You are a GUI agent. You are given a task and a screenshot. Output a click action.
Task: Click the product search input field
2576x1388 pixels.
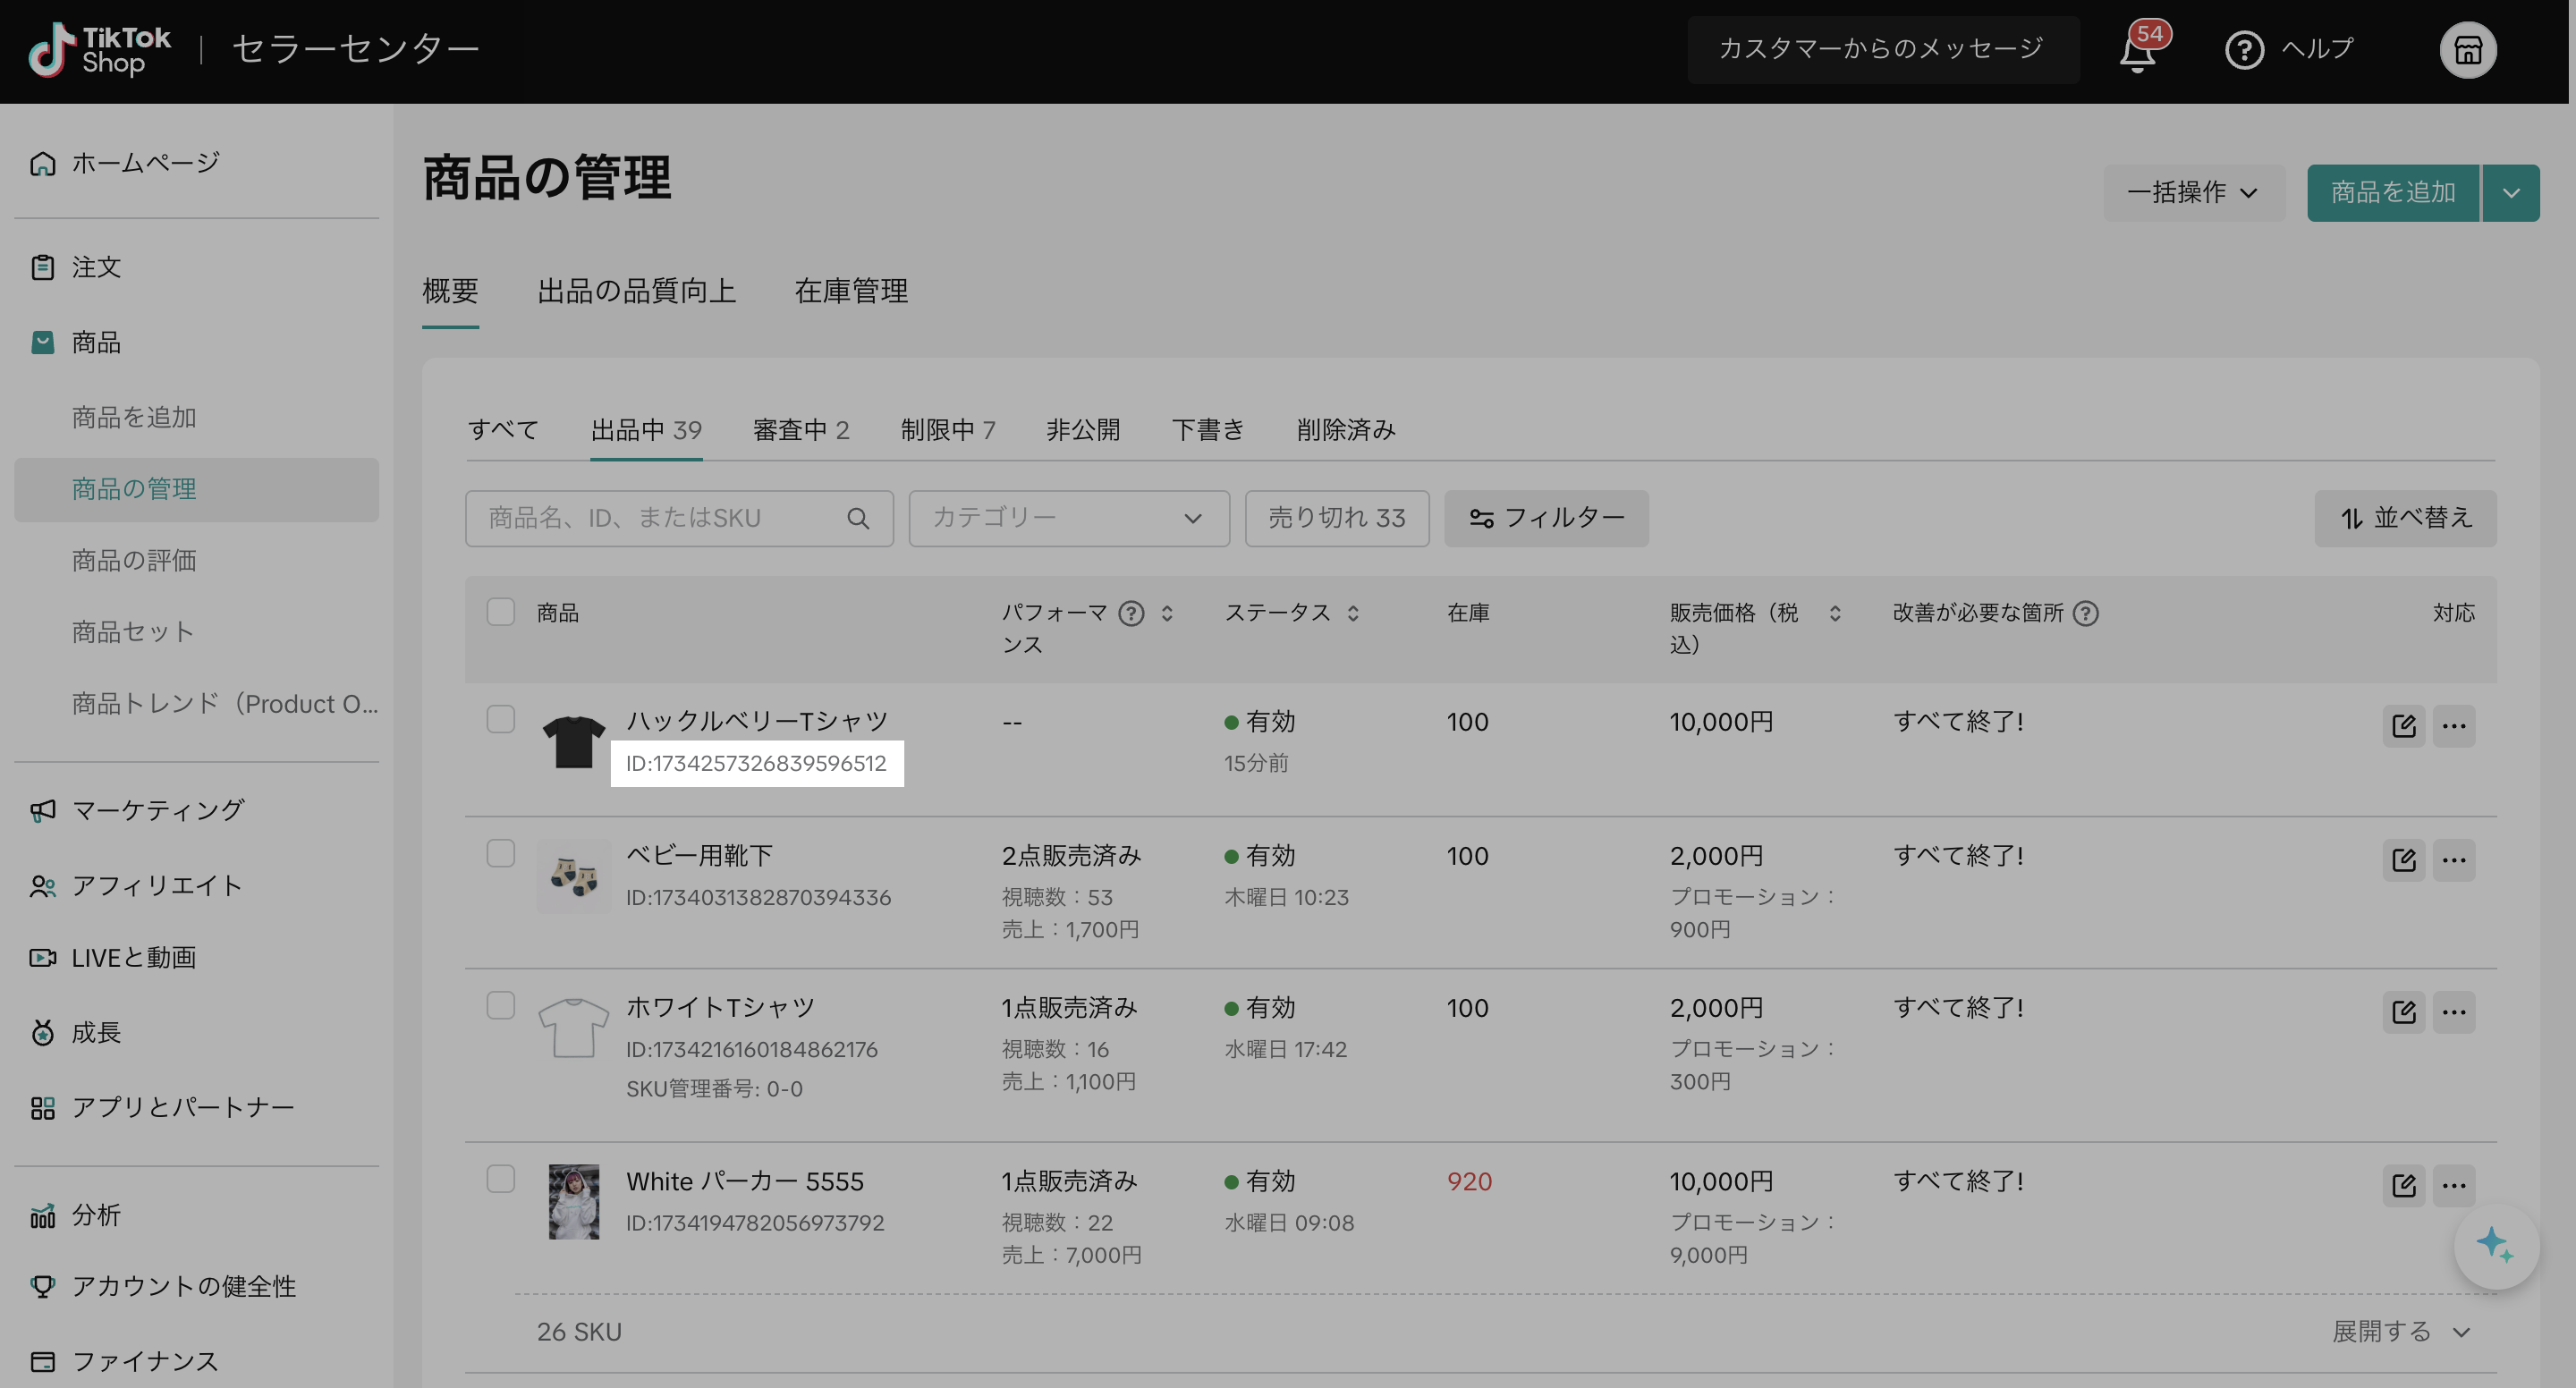click(x=660, y=518)
